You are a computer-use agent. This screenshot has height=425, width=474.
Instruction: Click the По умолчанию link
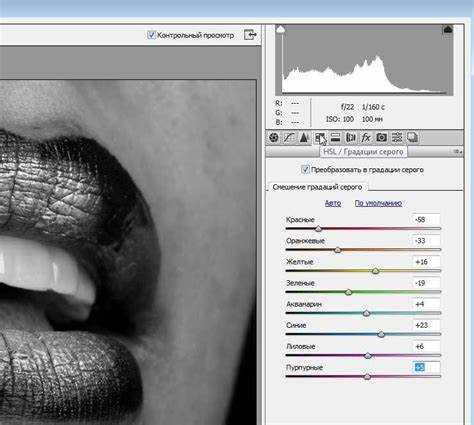tap(378, 203)
